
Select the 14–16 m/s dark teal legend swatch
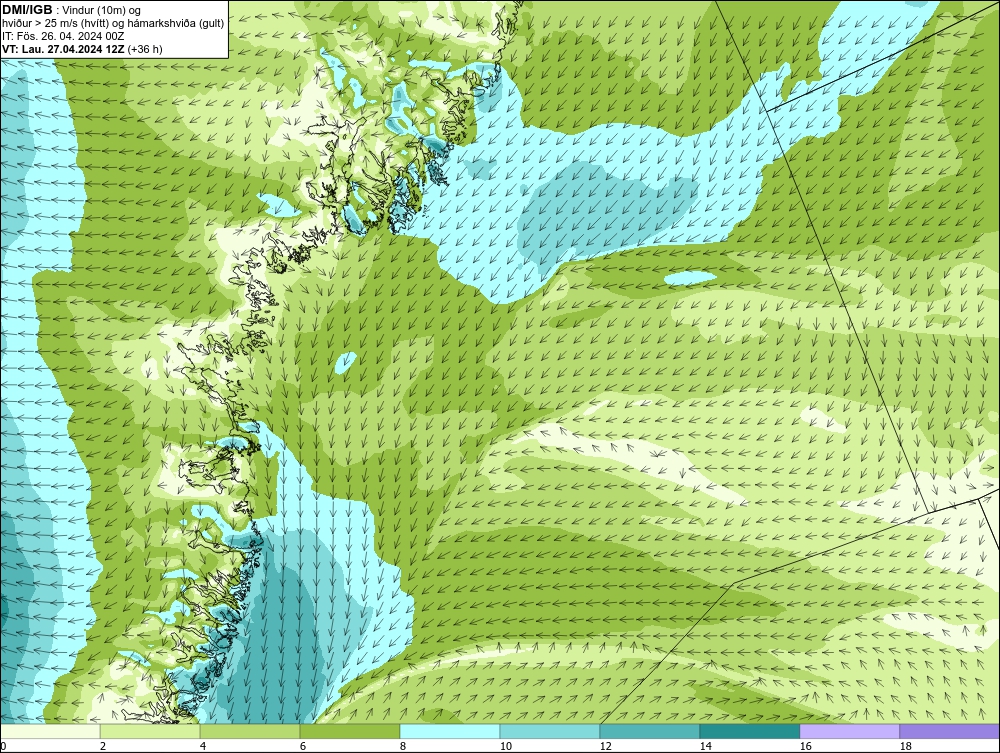coord(749,731)
